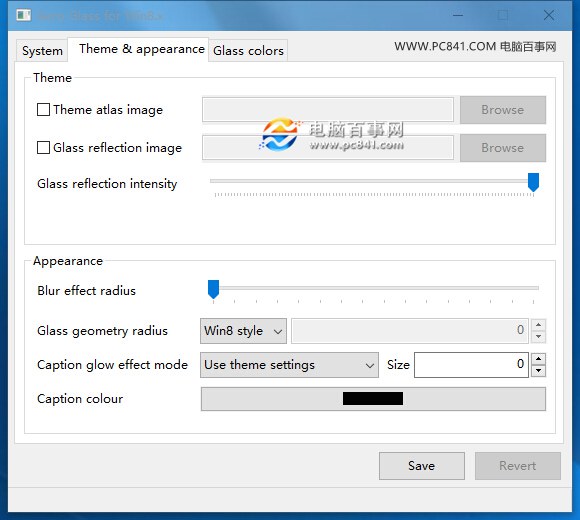Viewport: 580px width, 520px height.
Task: Click the Glass reflection intensity label
Action: point(107,184)
